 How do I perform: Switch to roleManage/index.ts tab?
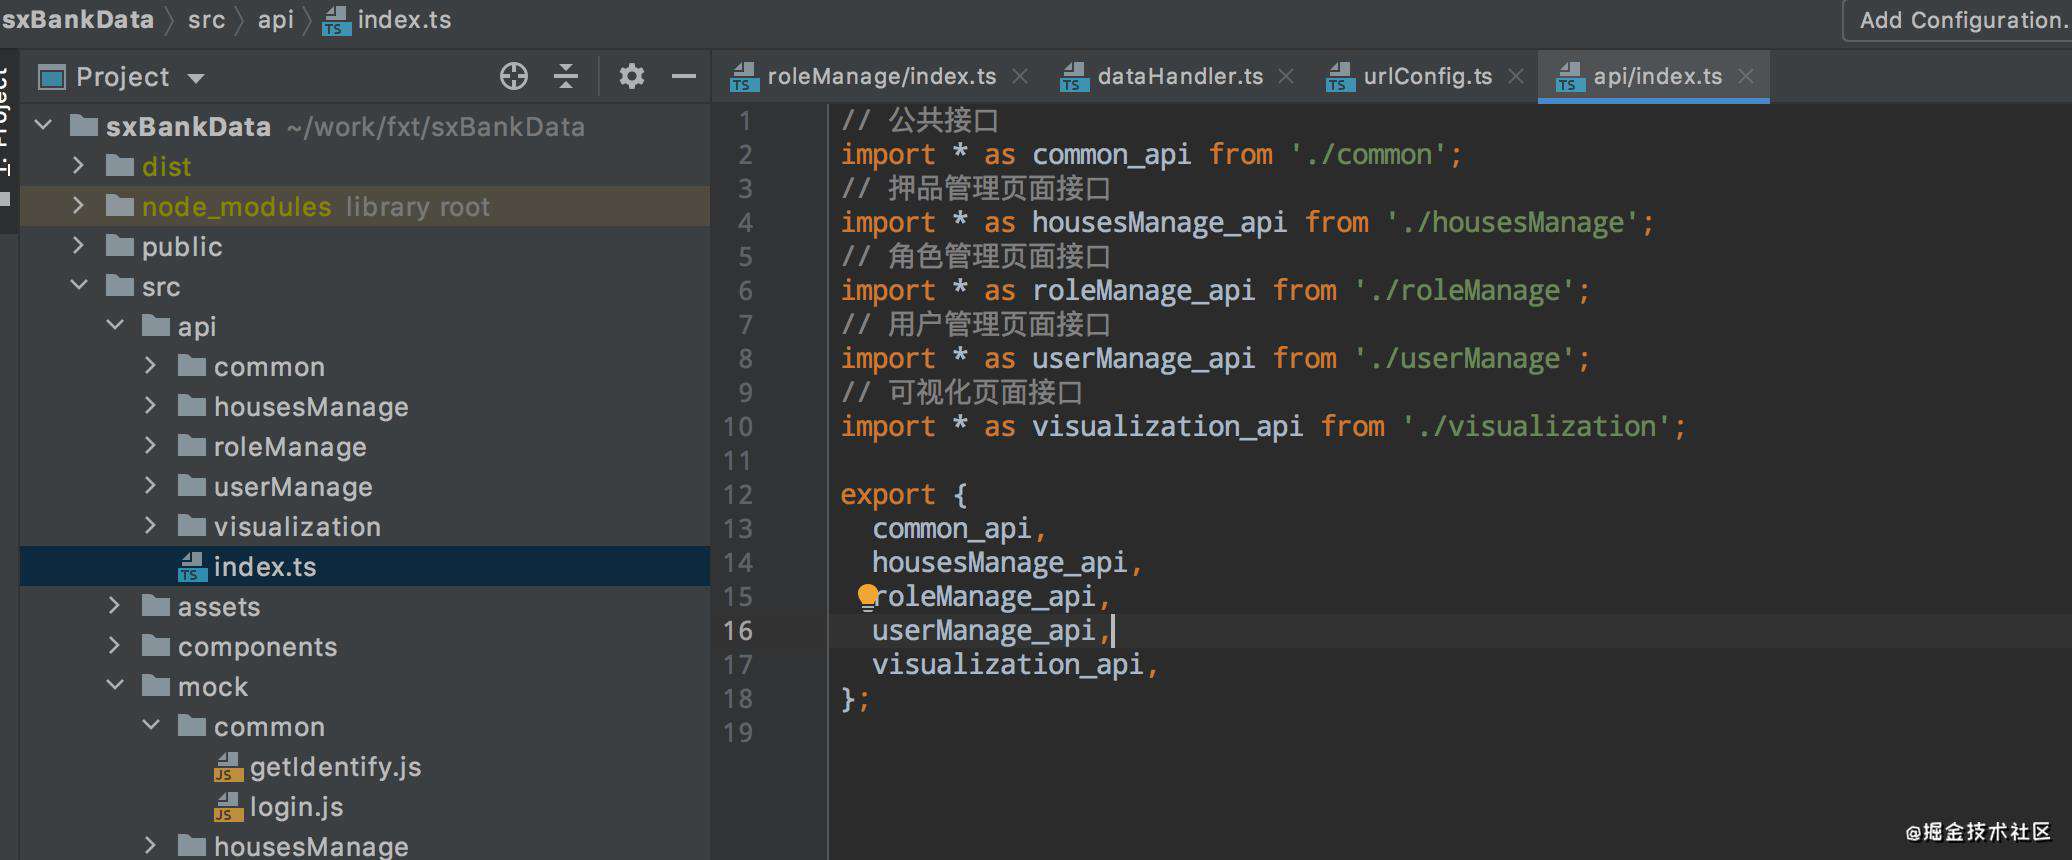click(880, 77)
